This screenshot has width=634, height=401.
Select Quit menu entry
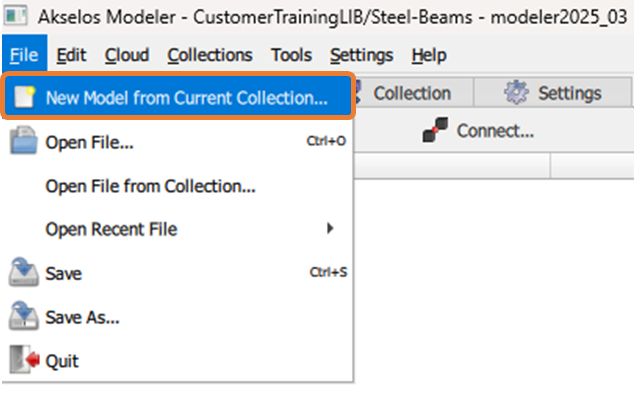tap(178, 361)
